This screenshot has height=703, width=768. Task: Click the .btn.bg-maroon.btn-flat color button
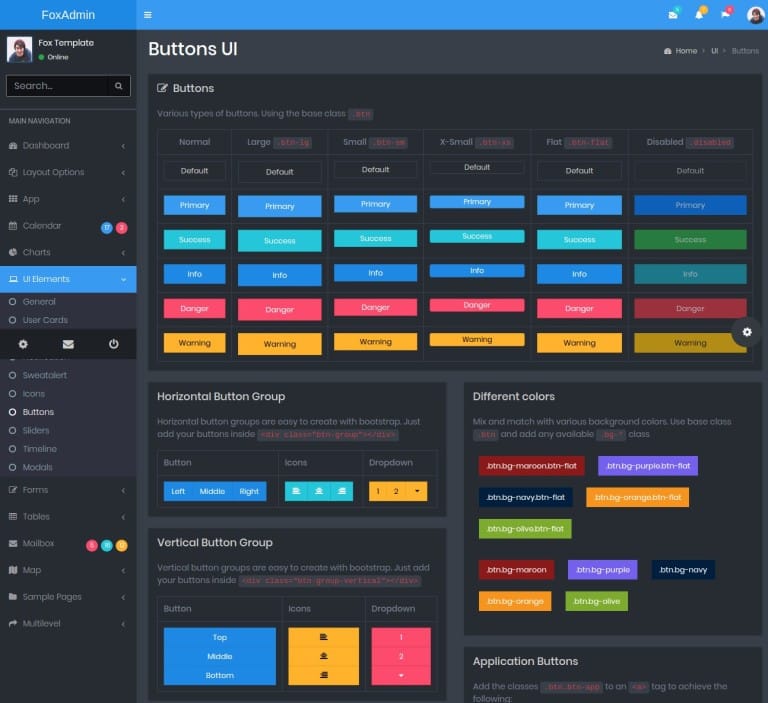(x=531, y=466)
